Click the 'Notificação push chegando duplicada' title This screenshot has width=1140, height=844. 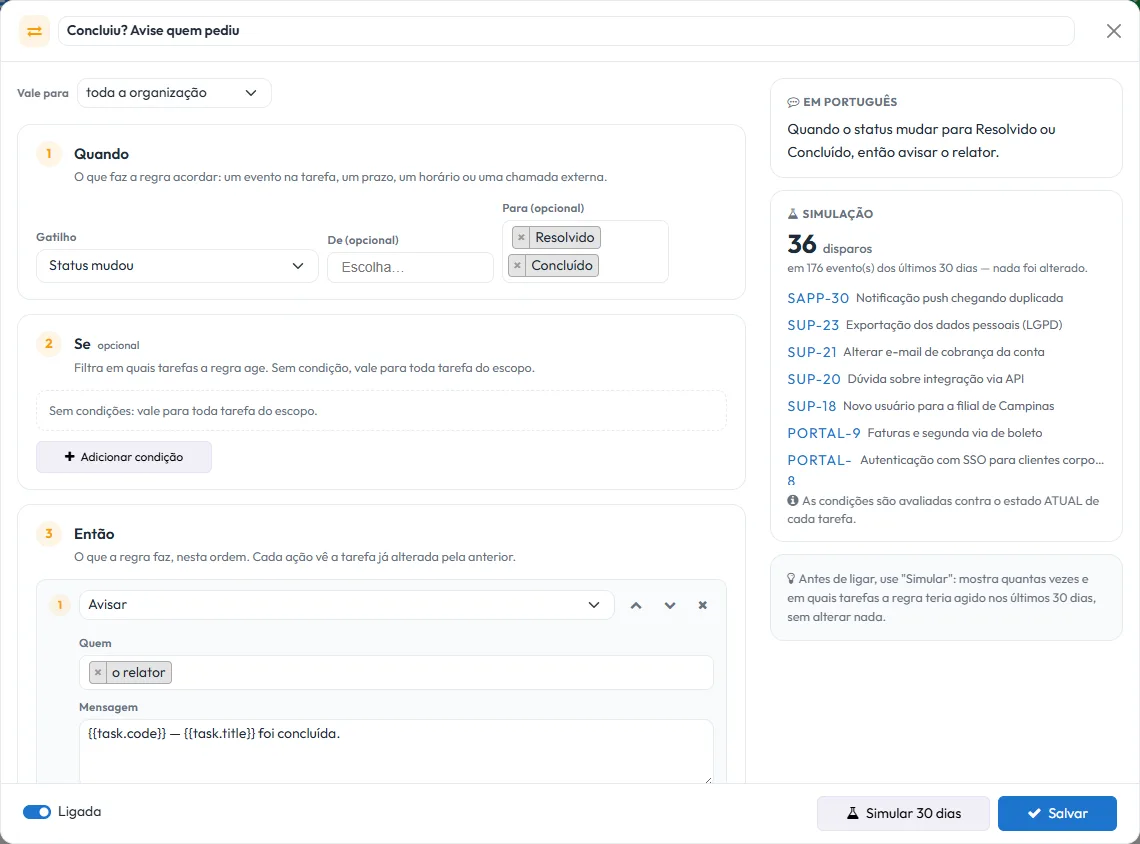pos(959,298)
